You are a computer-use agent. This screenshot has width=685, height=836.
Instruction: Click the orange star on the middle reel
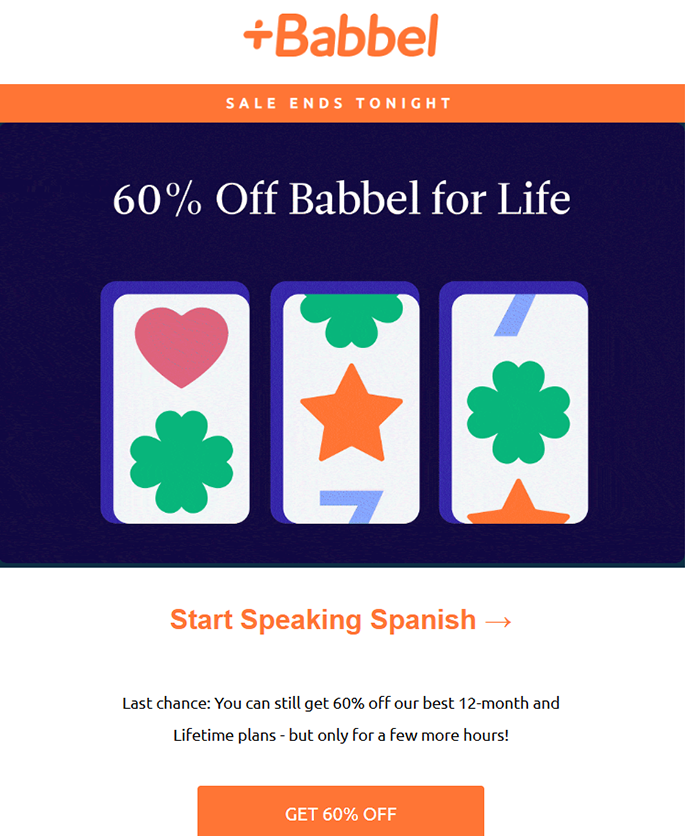pyautogui.click(x=351, y=413)
